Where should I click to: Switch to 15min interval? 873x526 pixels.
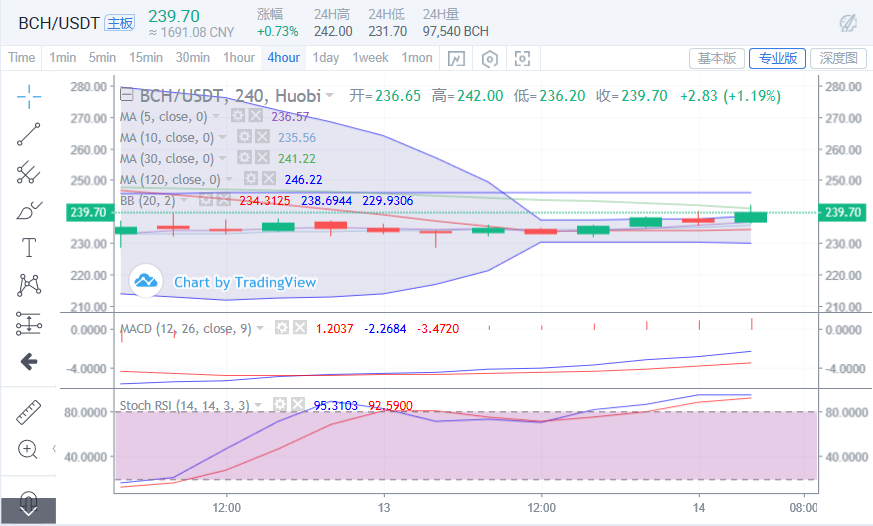click(x=146, y=58)
